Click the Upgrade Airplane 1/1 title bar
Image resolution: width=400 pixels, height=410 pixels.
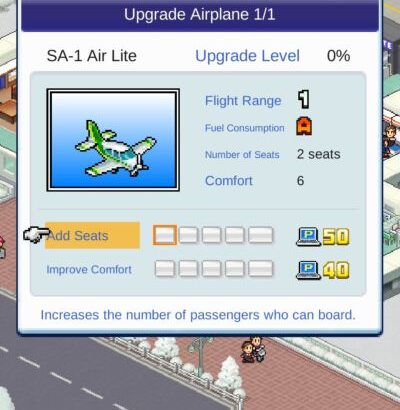click(x=200, y=15)
